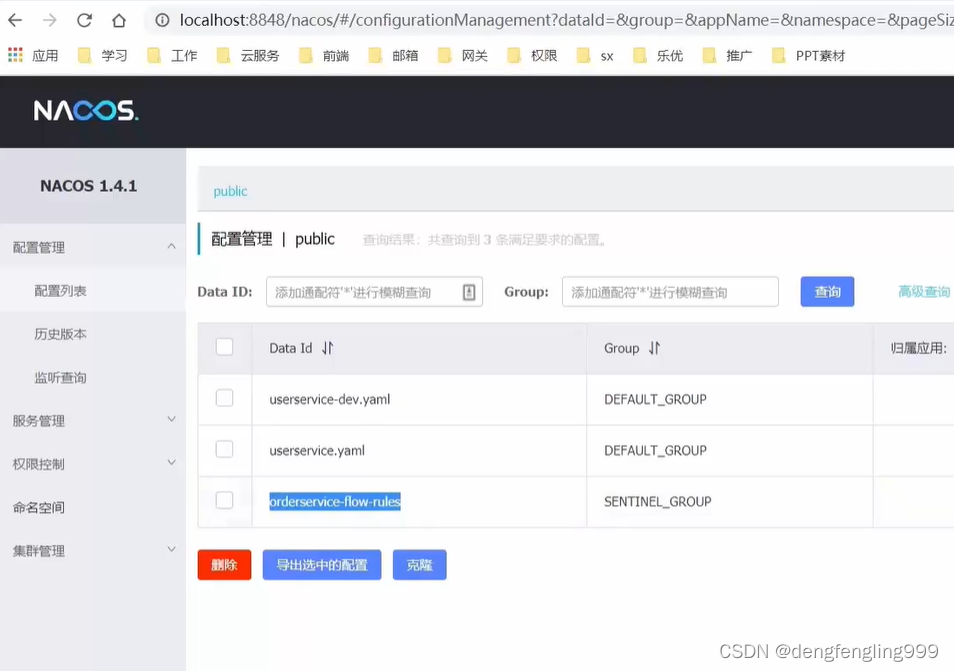Screen dimensions: 954x671
Task: Sort by Group column icon
Action: (654, 348)
